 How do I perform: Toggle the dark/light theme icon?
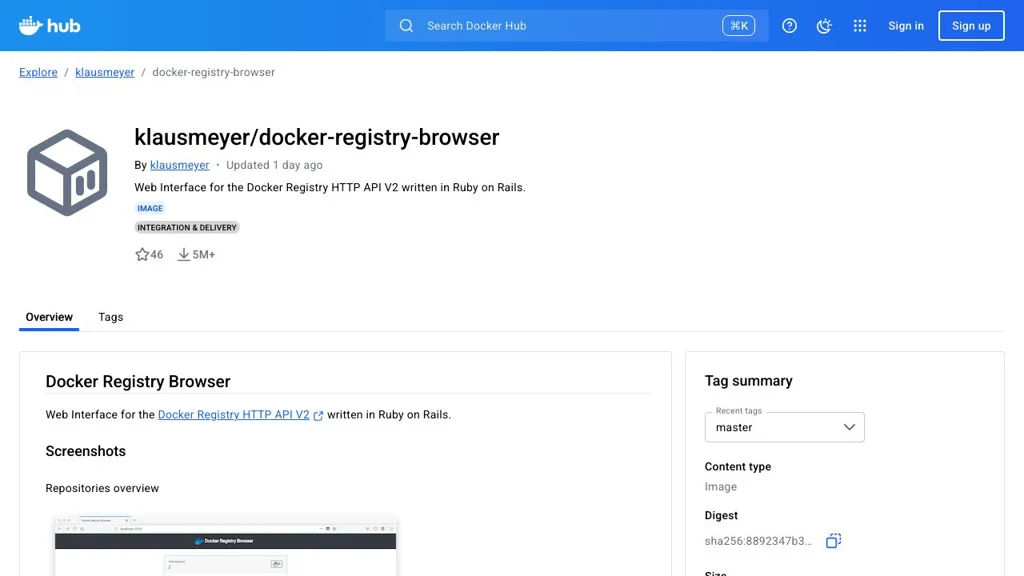[824, 26]
